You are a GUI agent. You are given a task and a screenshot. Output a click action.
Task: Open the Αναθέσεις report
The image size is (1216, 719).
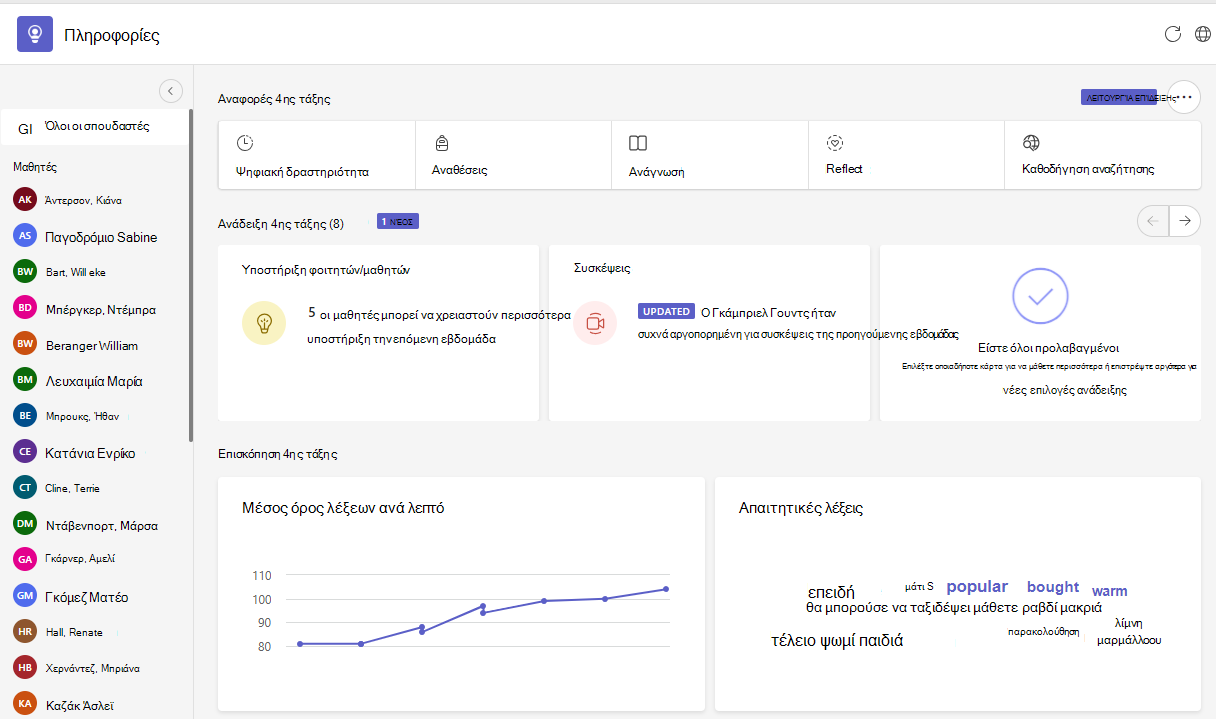(x=514, y=155)
